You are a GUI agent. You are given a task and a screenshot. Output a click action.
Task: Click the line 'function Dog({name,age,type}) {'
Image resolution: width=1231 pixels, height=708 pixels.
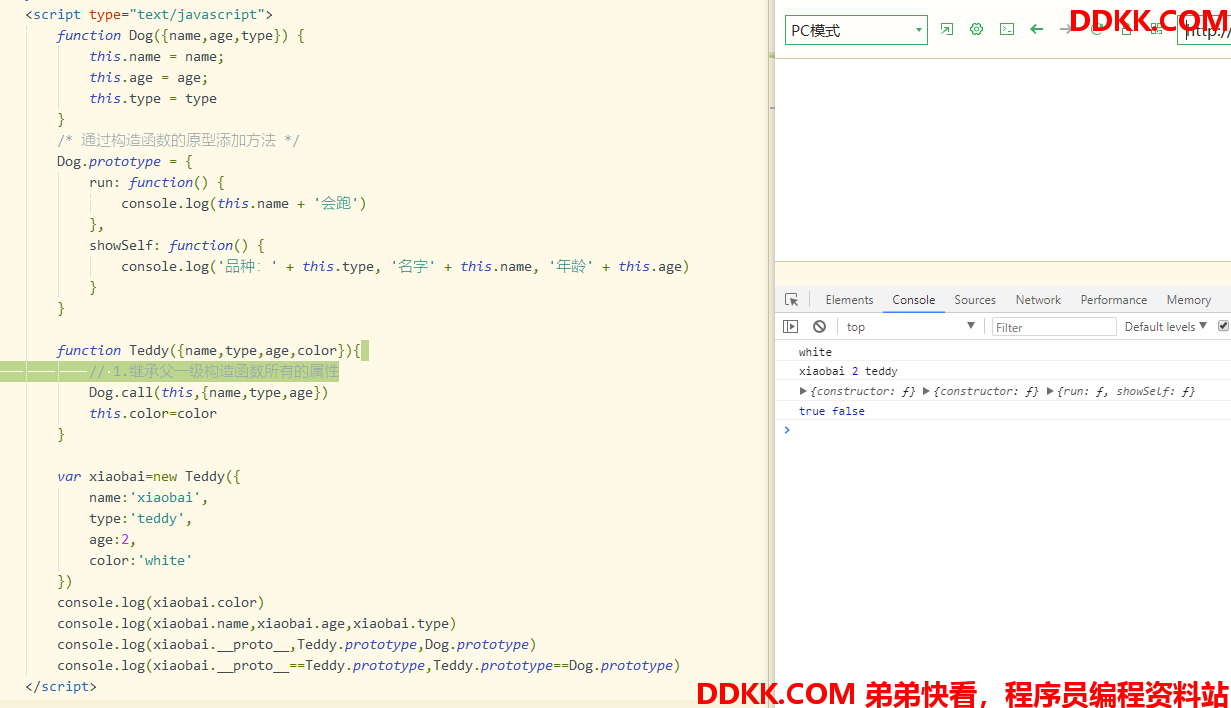coord(181,35)
